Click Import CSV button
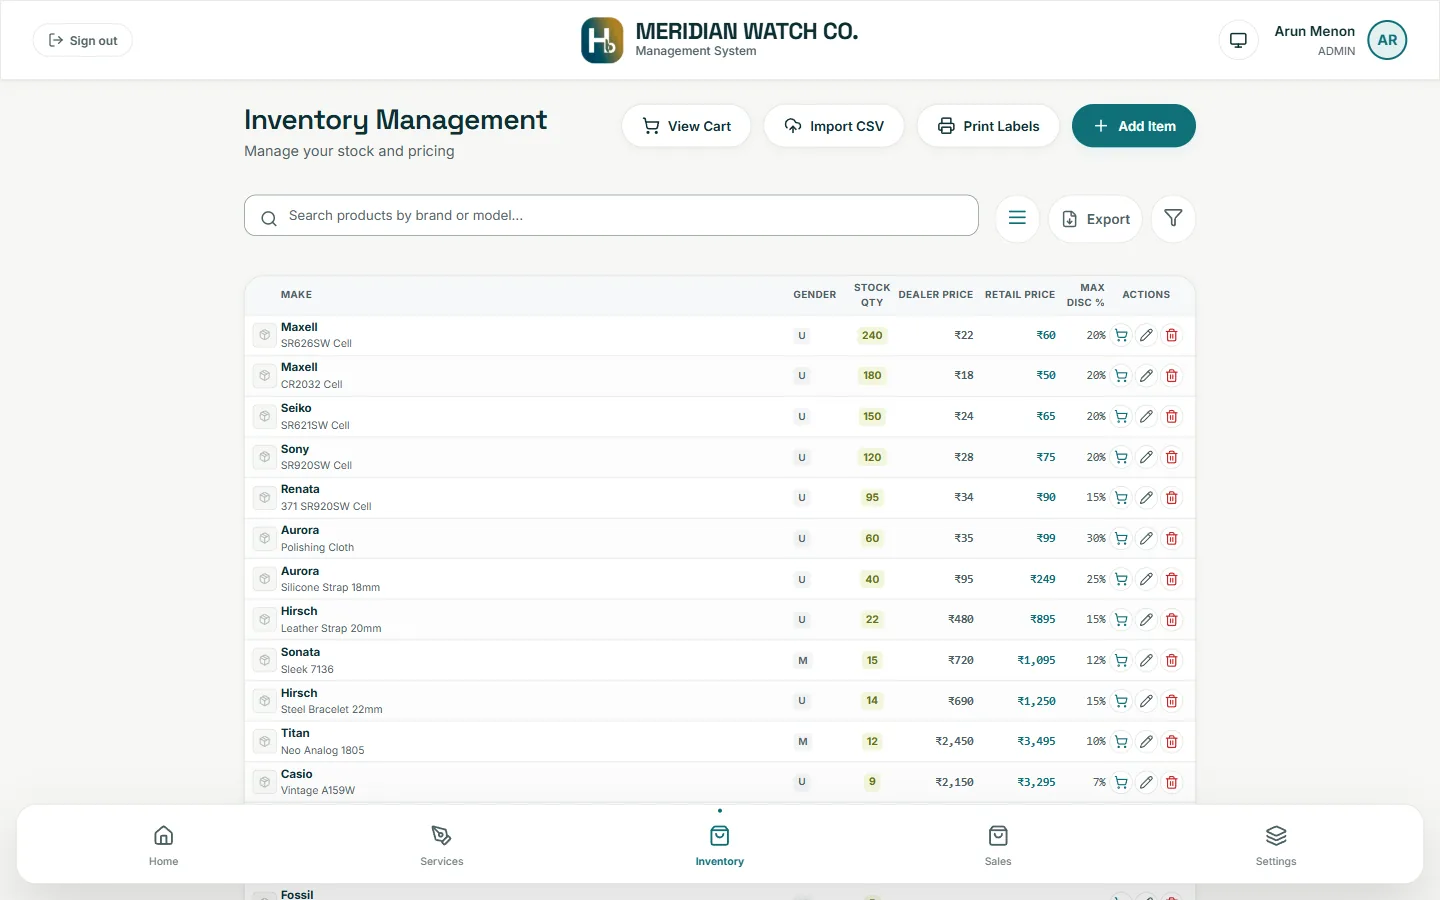 click(834, 126)
